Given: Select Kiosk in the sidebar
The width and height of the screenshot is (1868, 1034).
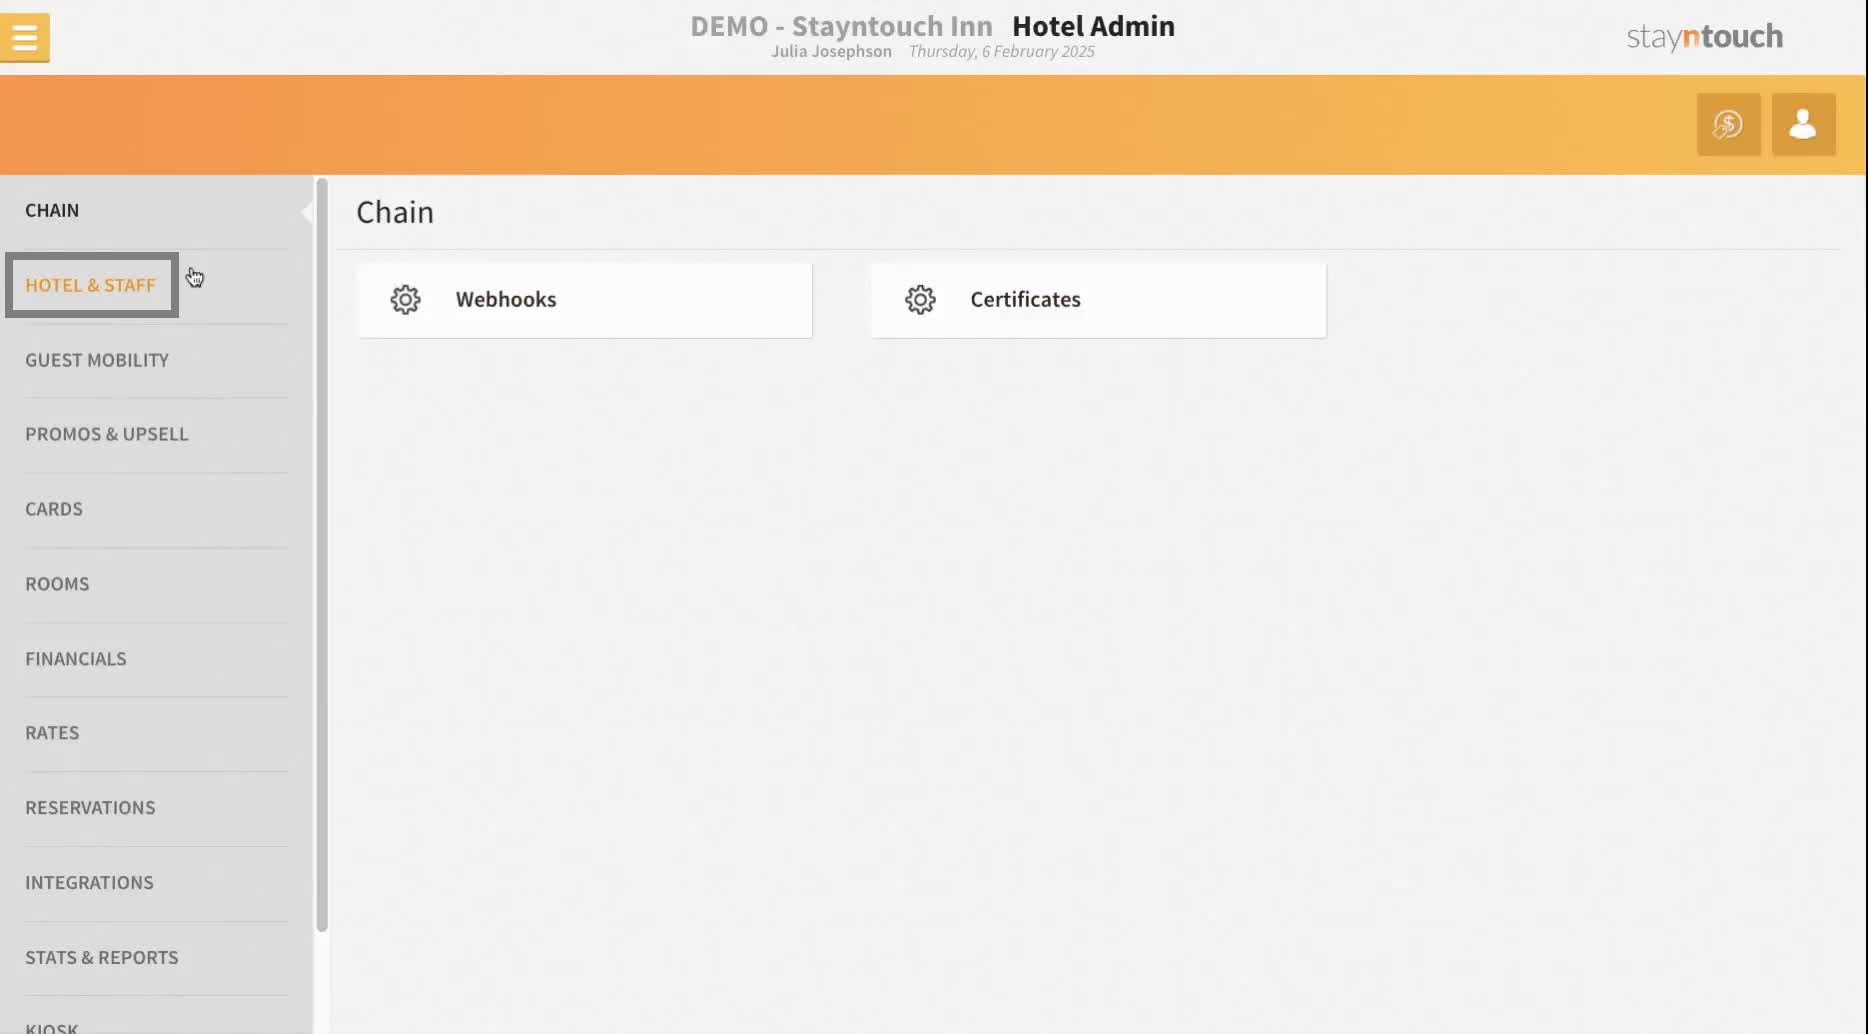Looking at the screenshot, I should click(52, 1027).
